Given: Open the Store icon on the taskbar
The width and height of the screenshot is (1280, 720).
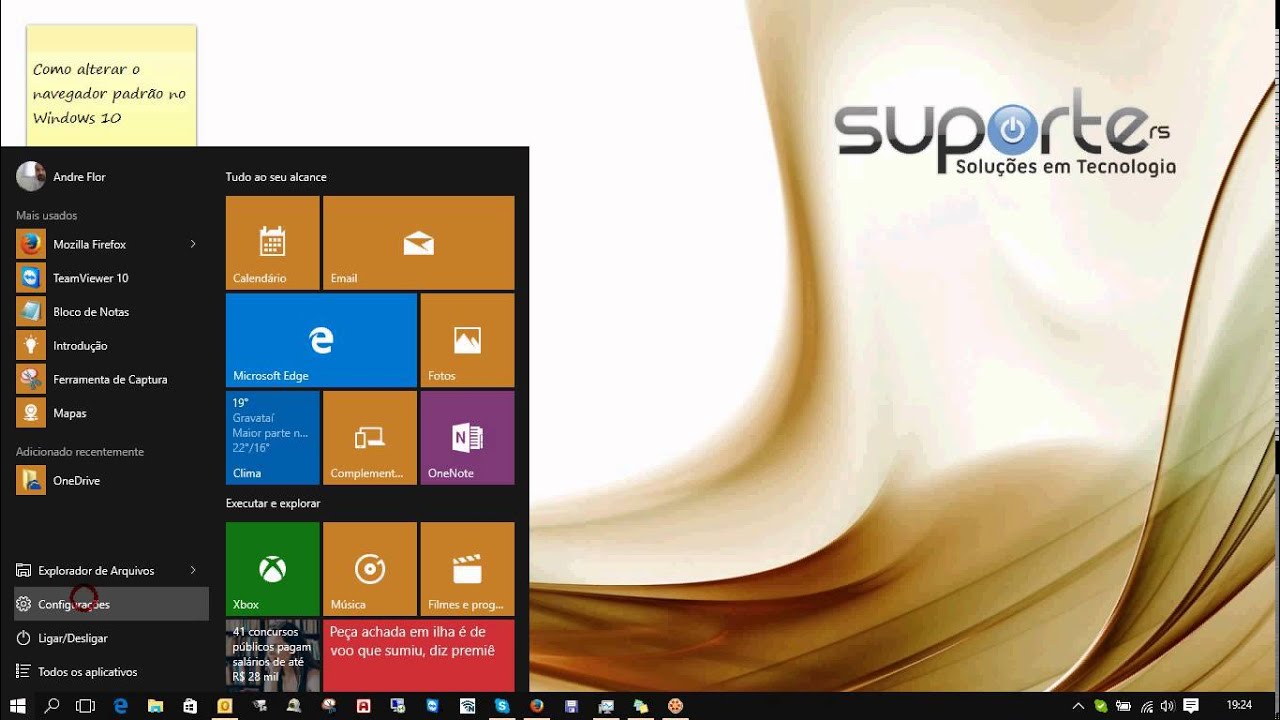Looking at the screenshot, I should coord(190,705).
